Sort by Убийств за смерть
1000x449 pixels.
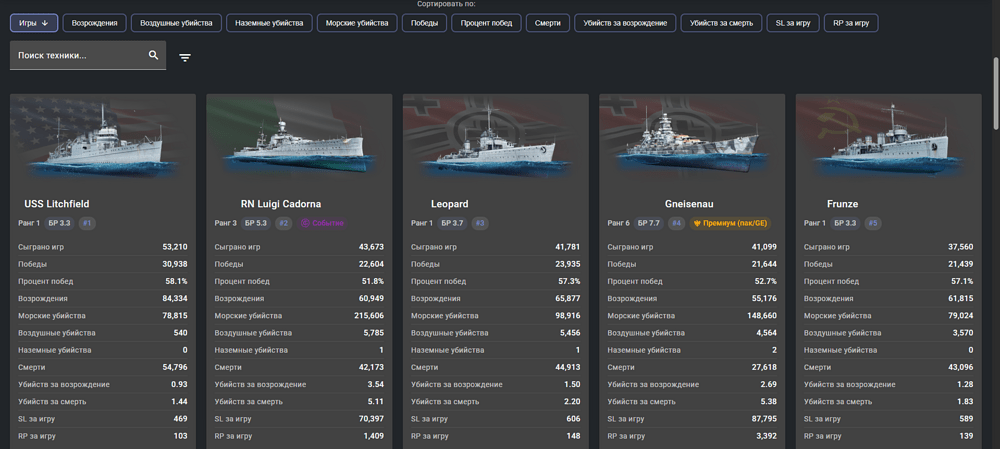click(x=721, y=23)
